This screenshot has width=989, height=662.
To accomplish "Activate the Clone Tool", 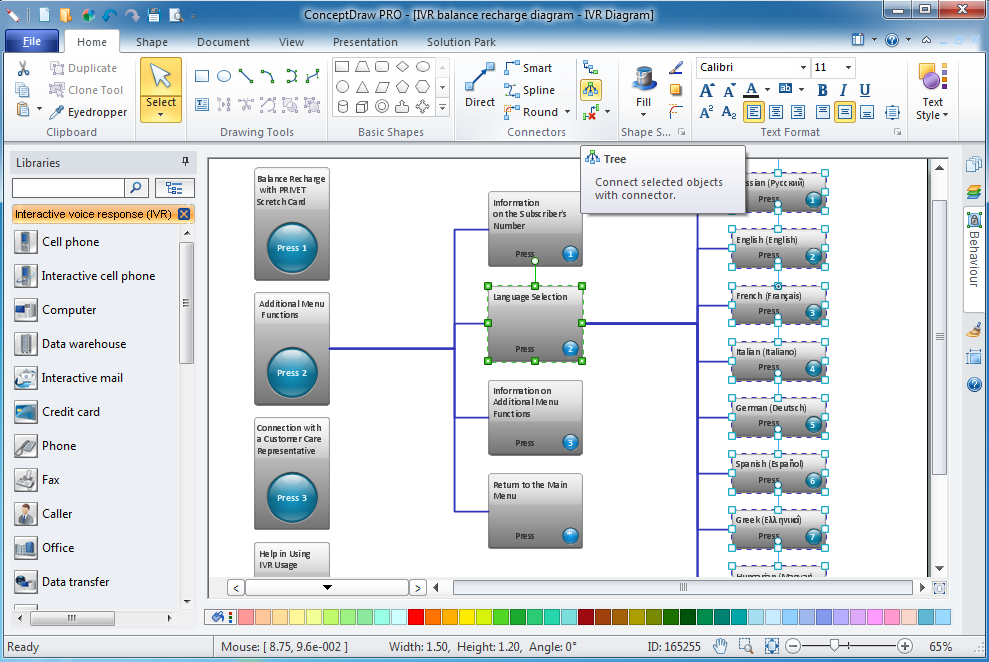I will point(86,90).
